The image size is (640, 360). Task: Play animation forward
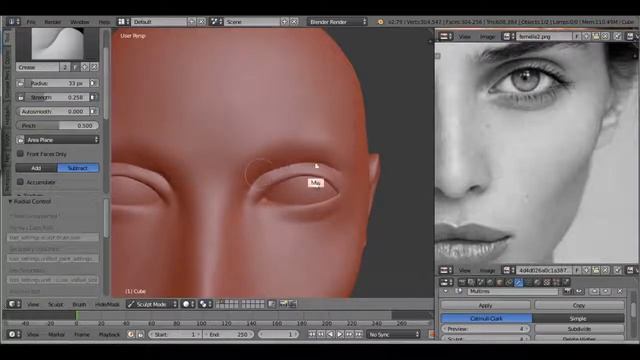click(340, 334)
